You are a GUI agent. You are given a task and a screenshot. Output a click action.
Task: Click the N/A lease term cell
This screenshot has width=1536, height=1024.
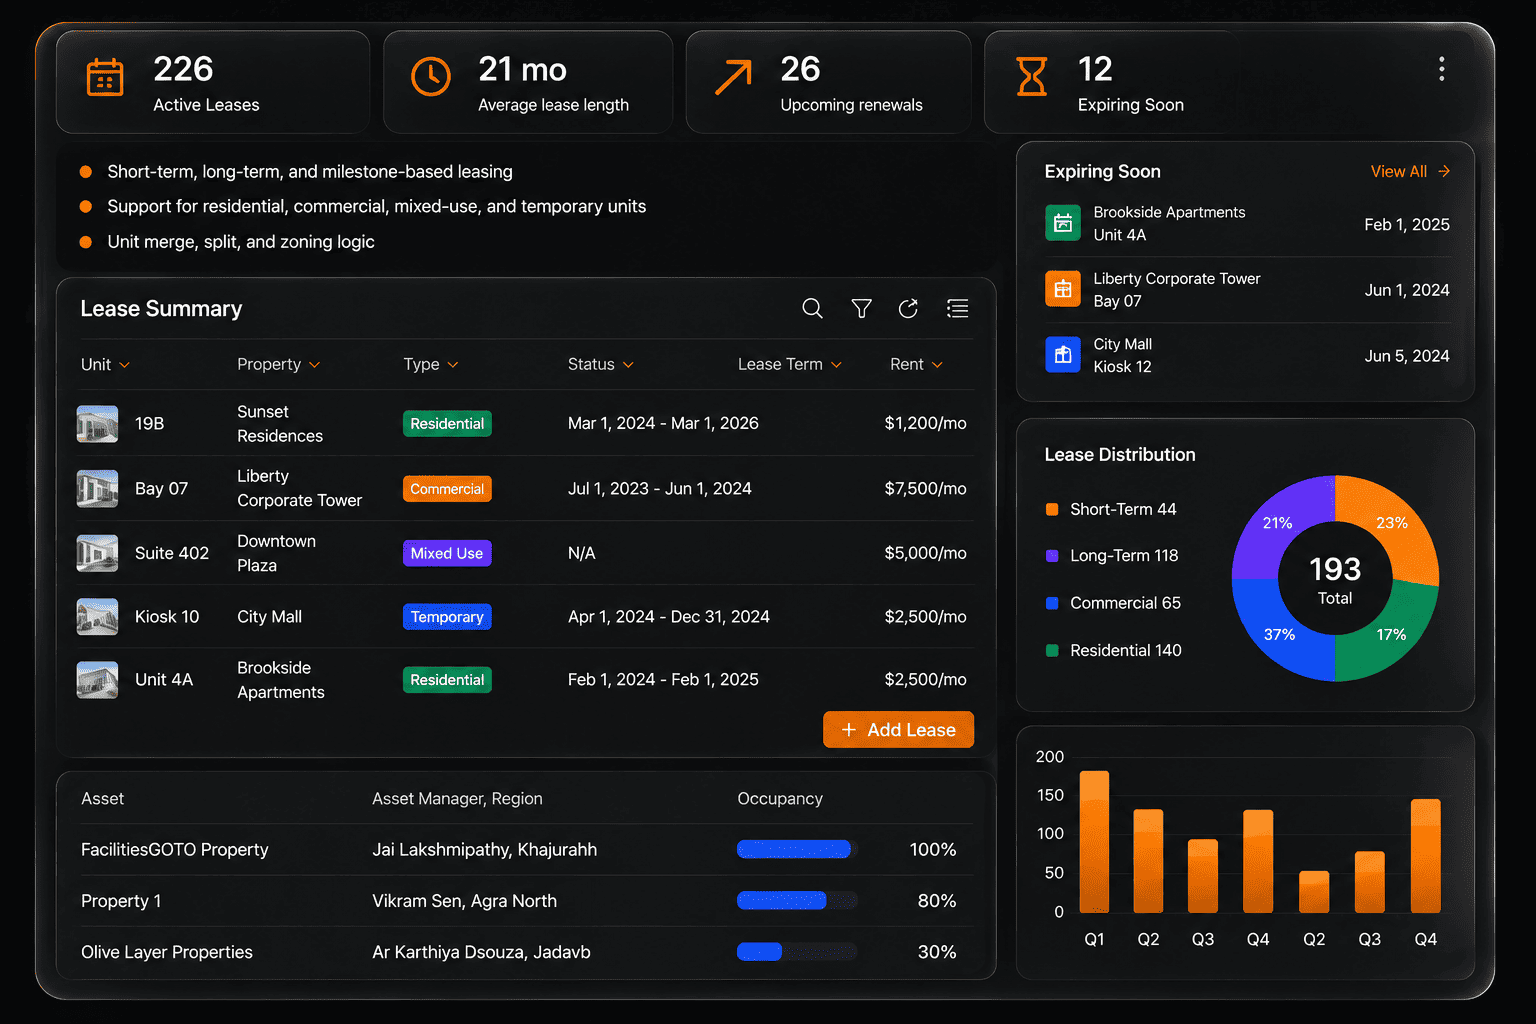coord(582,553)
